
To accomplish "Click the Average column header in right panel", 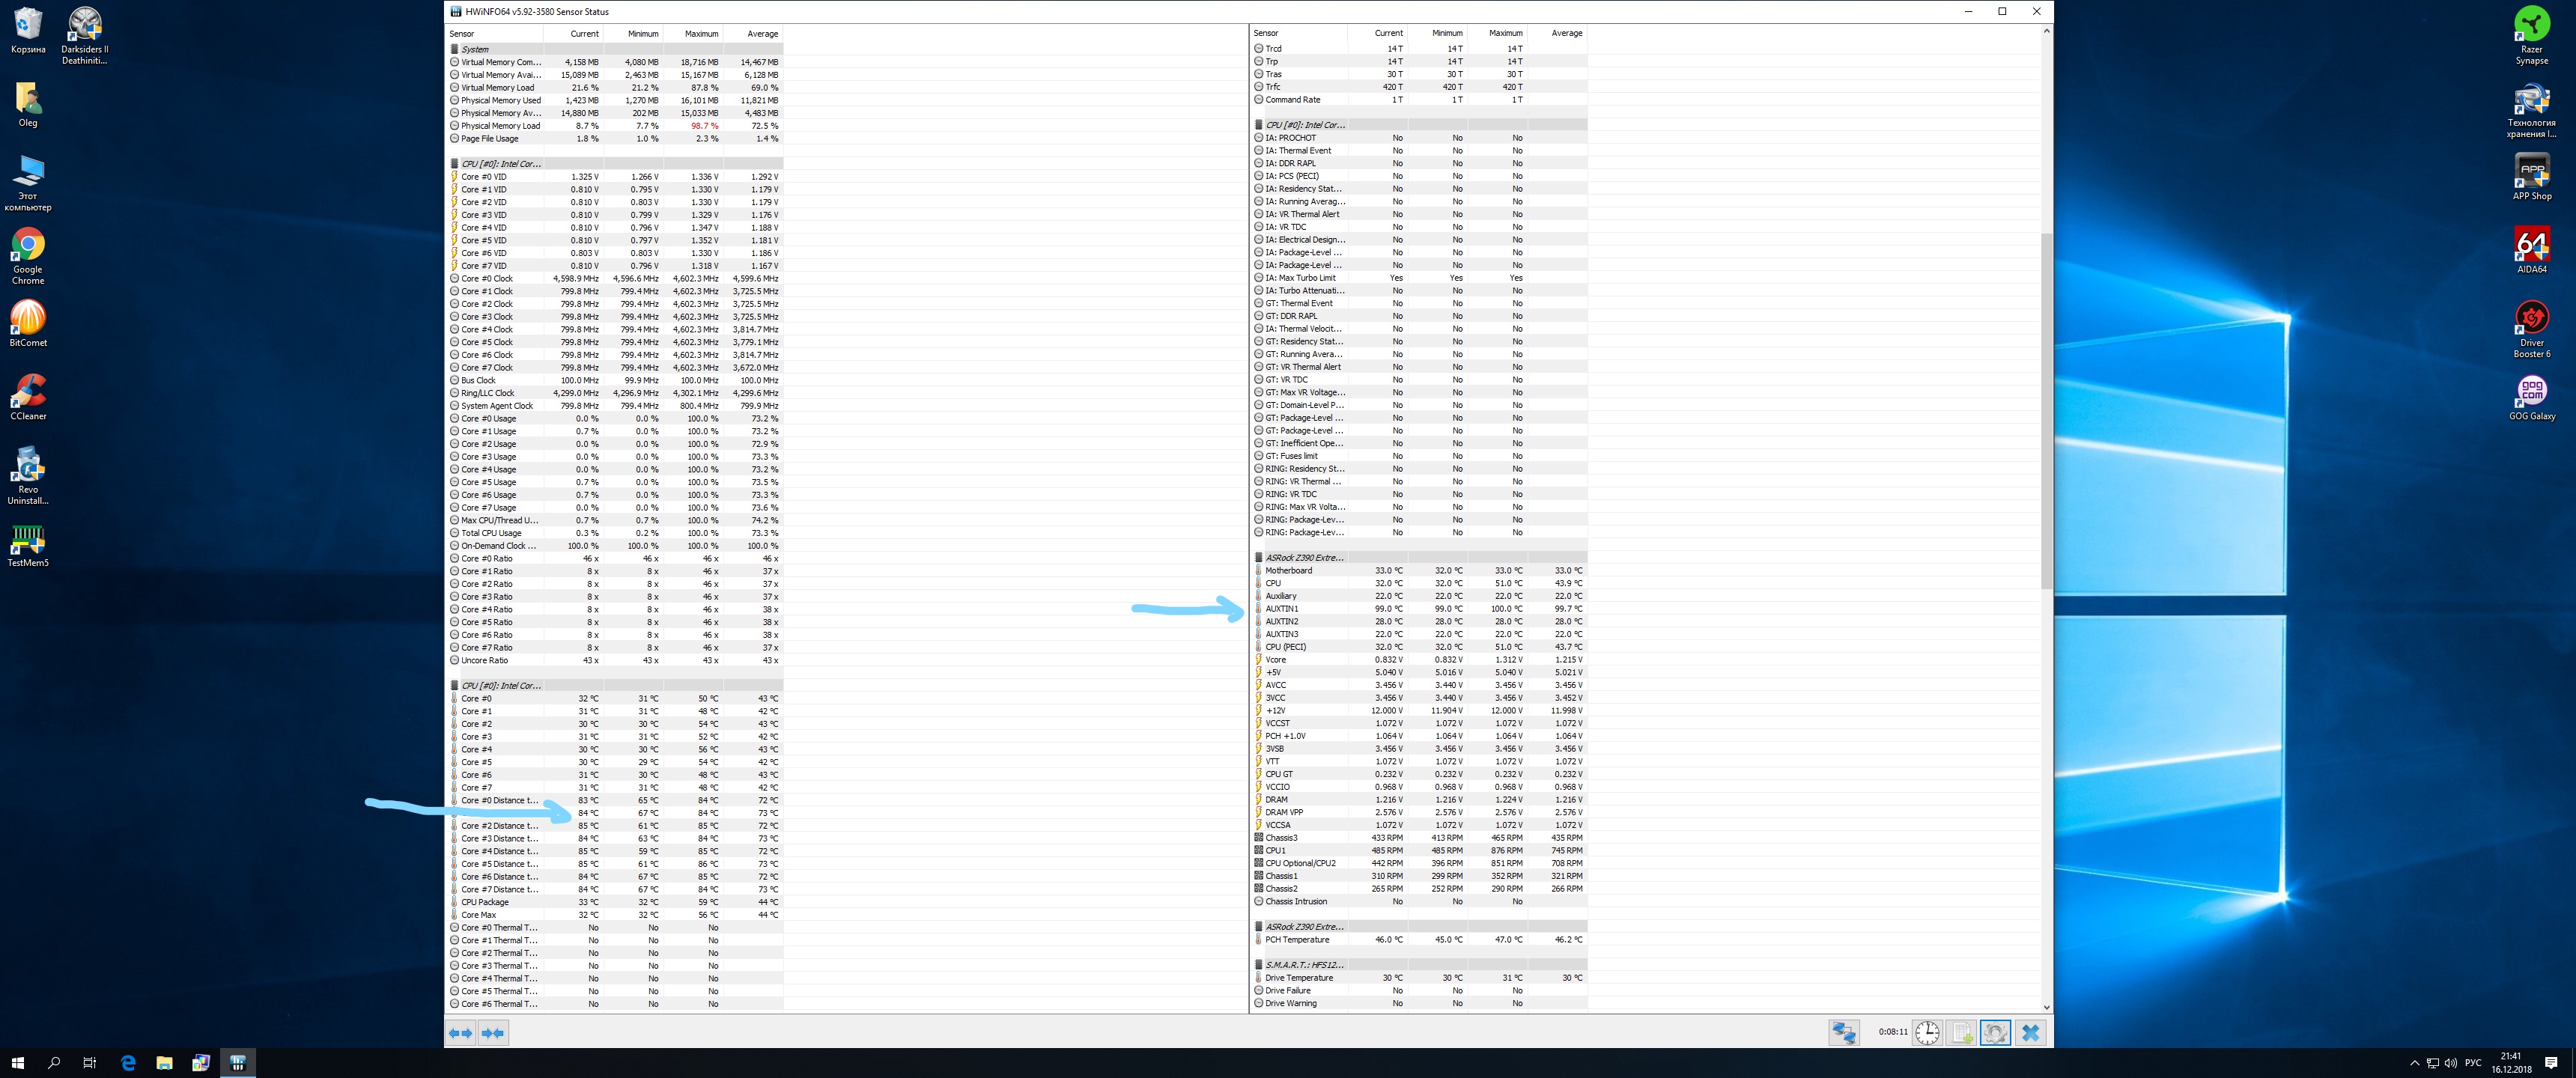I will (x=1566, y=33).
